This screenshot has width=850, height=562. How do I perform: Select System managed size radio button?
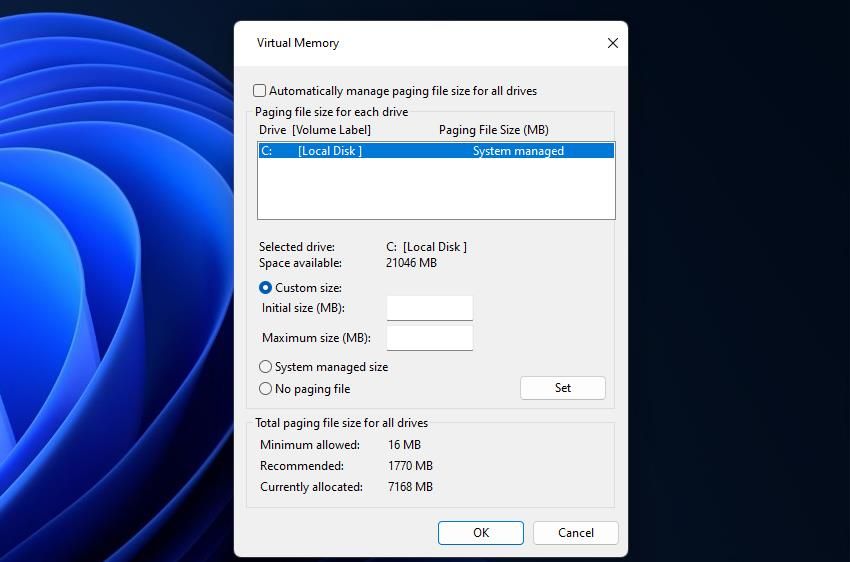coord(266,367)
